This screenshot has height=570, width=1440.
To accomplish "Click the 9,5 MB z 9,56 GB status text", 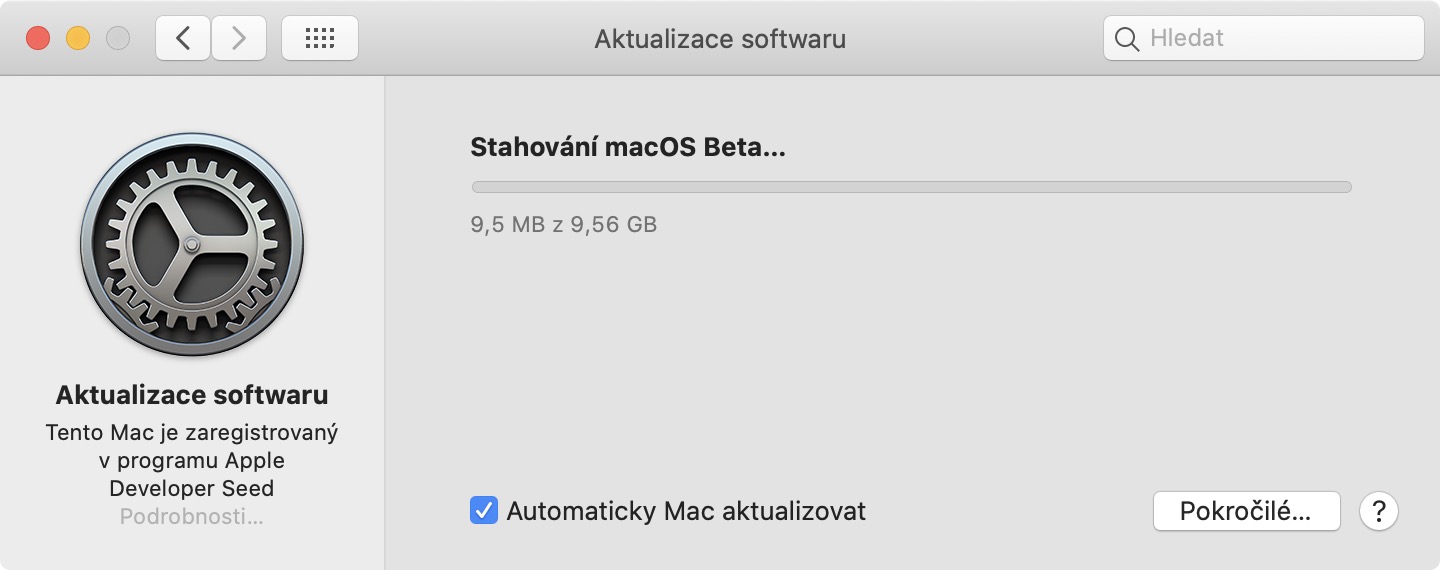I will [564, 224].
